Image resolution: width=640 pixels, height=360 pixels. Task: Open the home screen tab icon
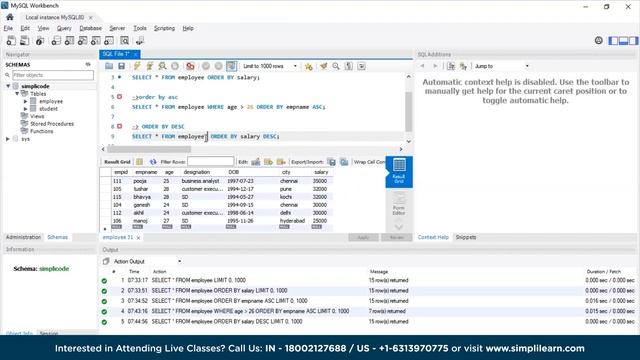10,17
